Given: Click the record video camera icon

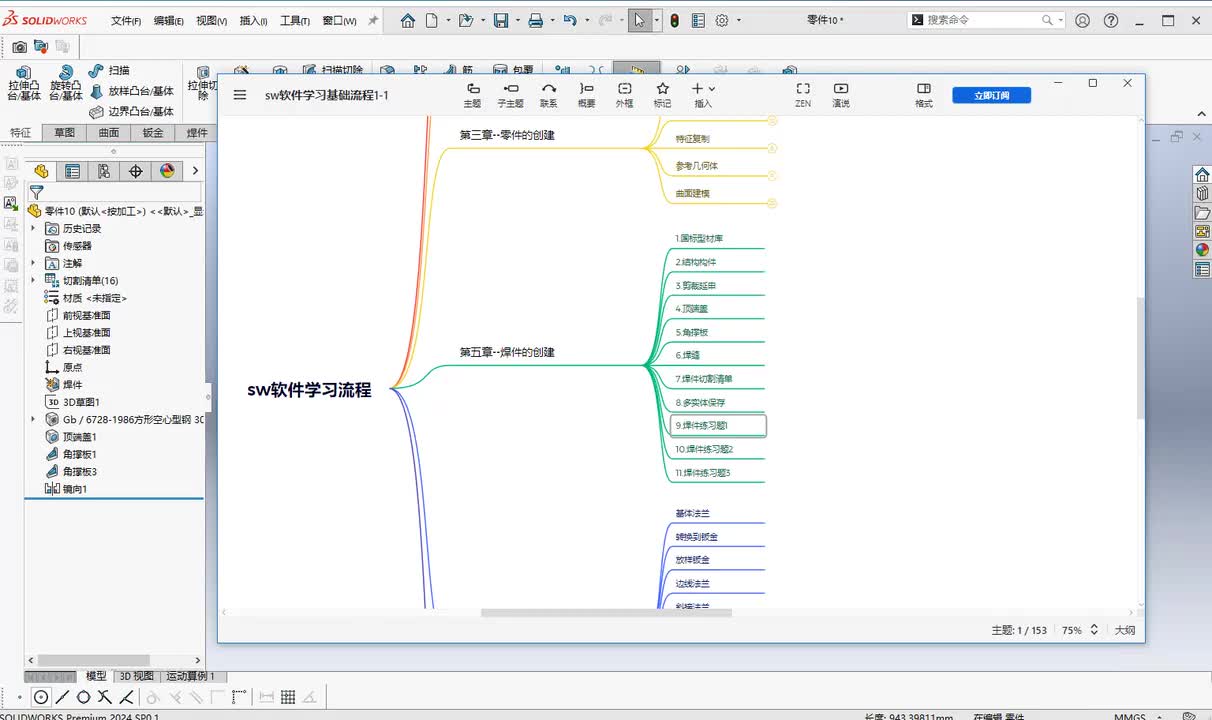Looking at the screenshot, I should click(41, 46).
